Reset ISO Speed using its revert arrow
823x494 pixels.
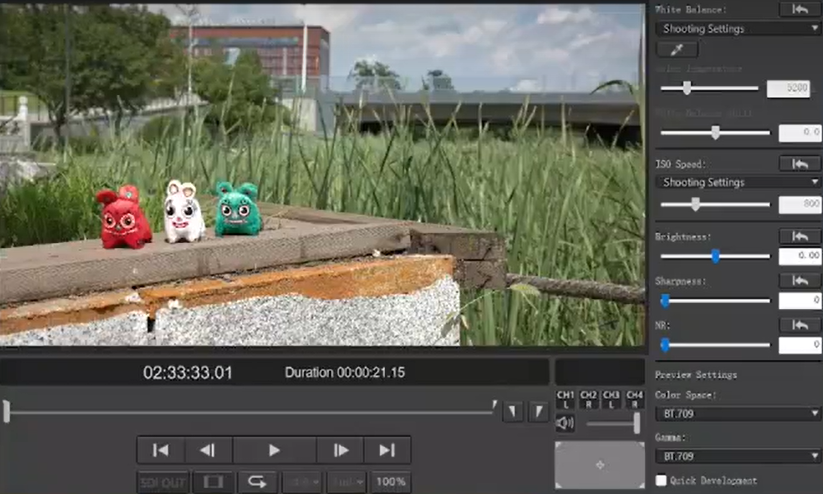point(800,163)
